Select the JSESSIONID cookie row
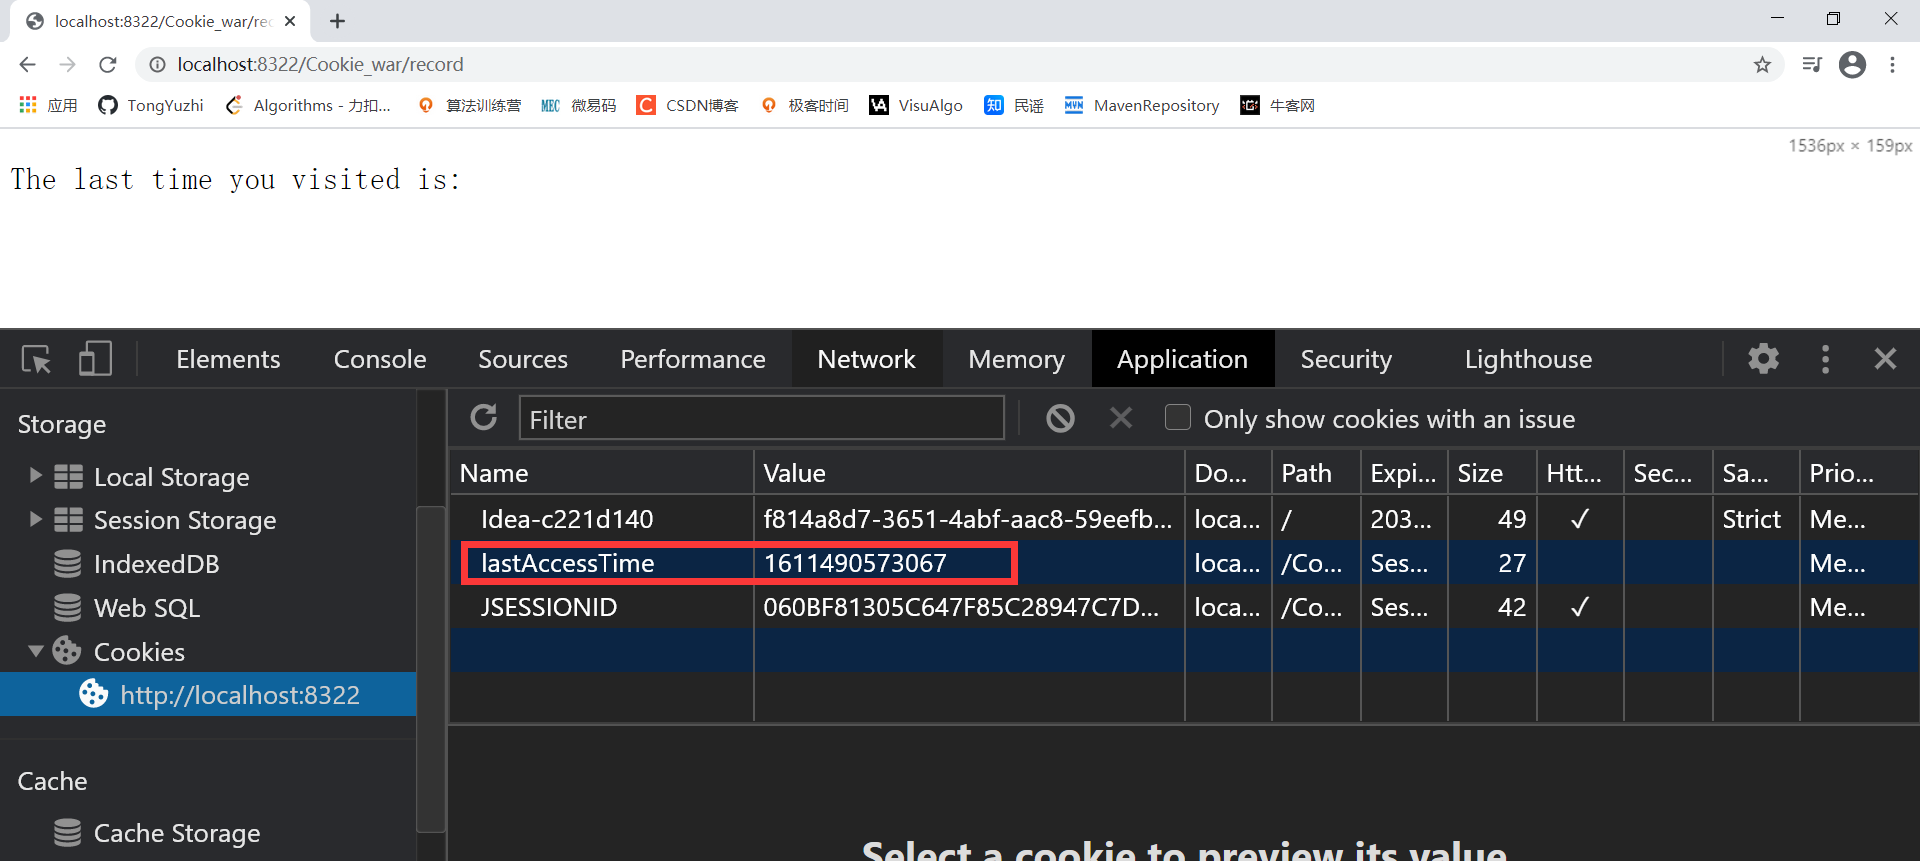 1184,607
